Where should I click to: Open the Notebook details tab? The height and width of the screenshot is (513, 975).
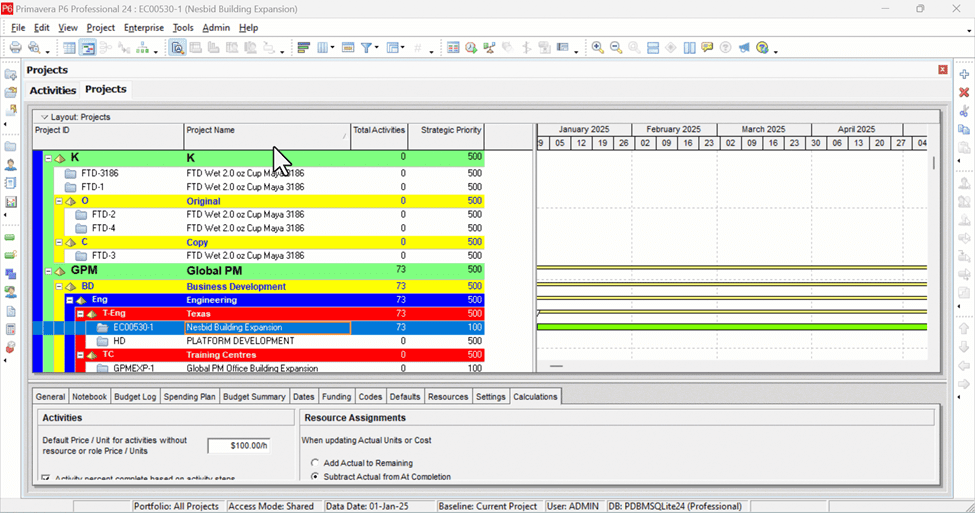(90, 397)
